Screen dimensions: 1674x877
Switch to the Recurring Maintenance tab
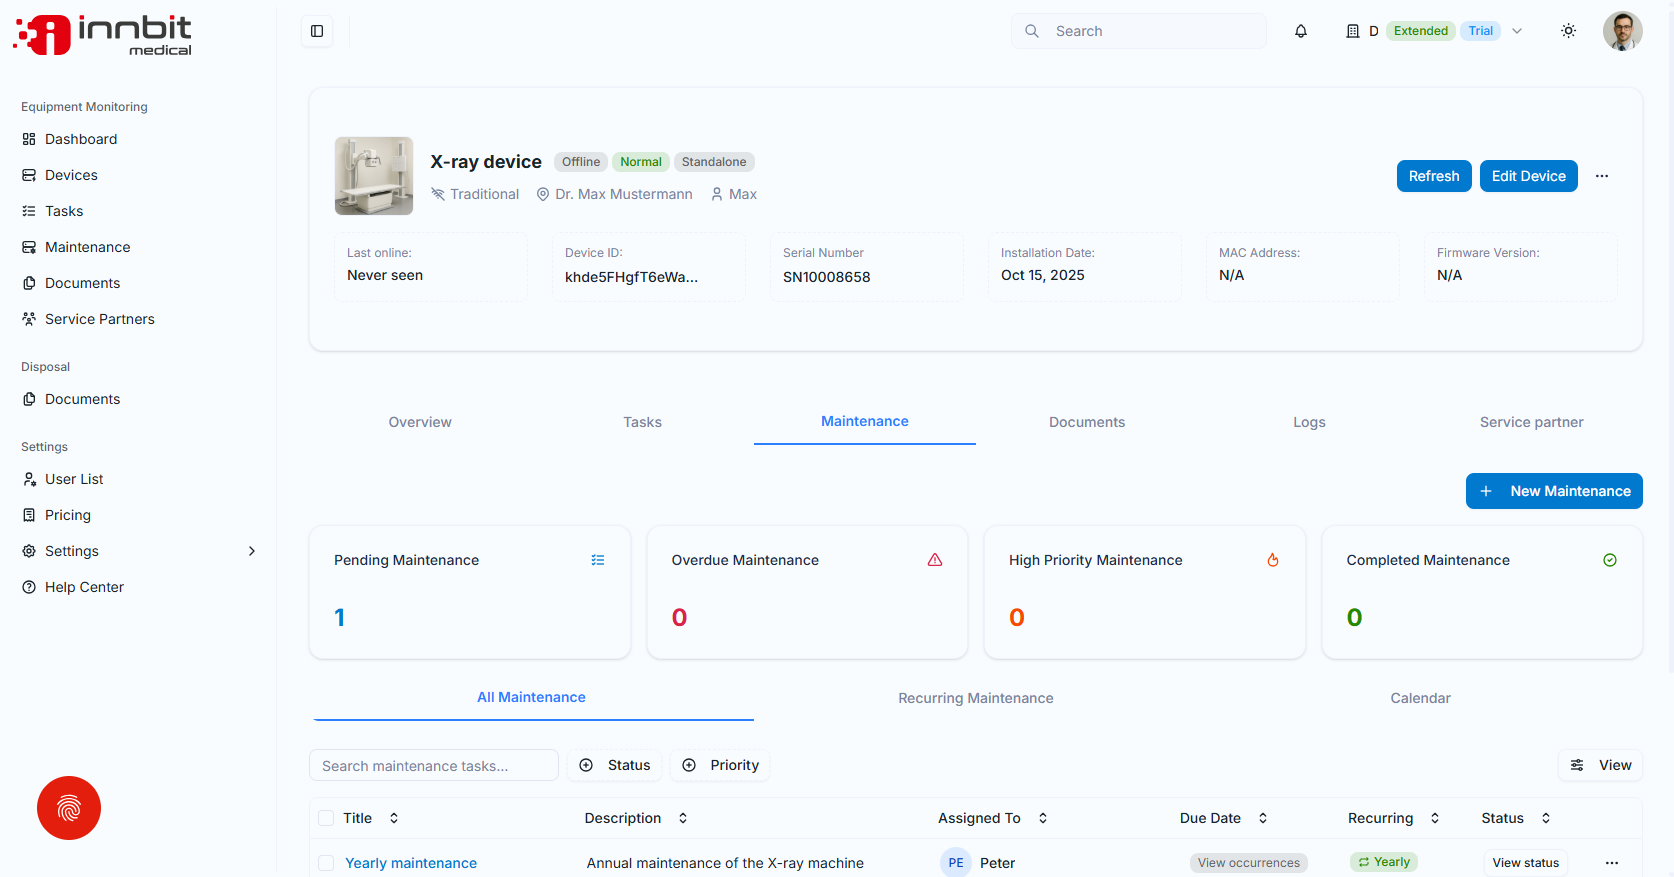pyautogui.click(x=976, y=698)
